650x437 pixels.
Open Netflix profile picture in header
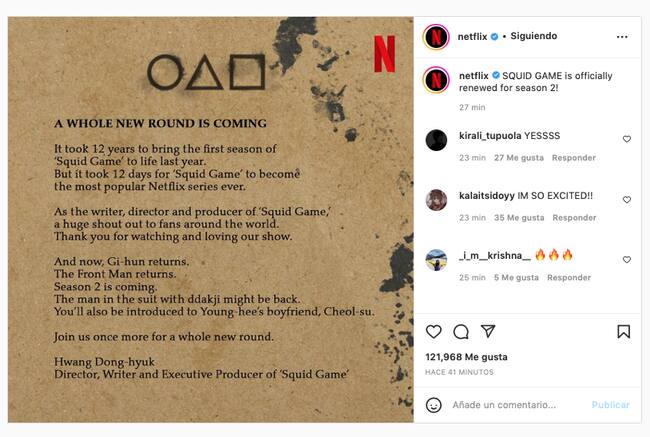pos(436,36)
